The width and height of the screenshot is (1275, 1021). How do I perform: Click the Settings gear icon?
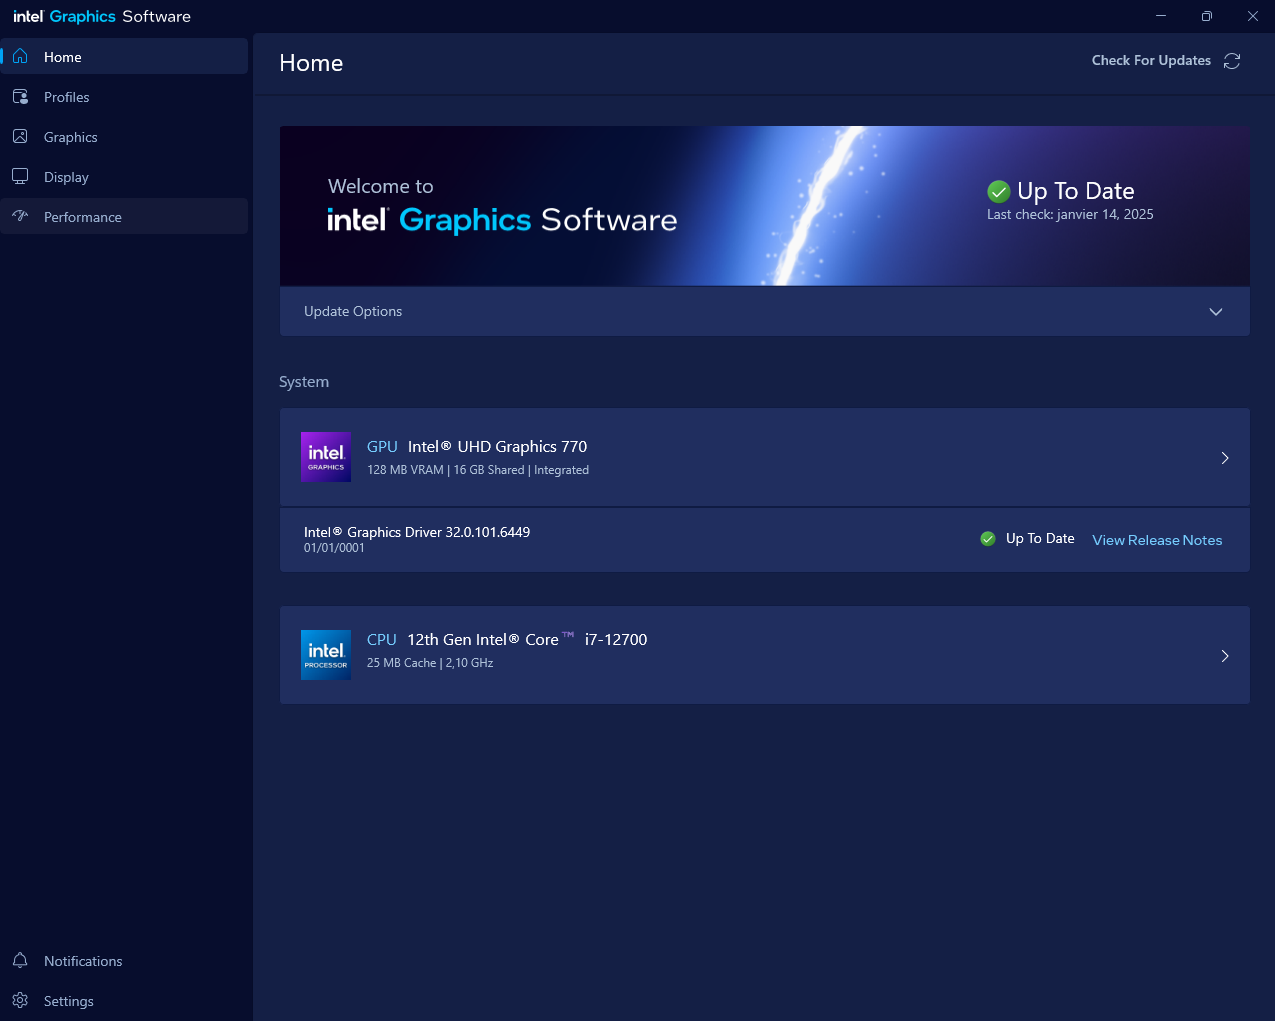coord(20,1001)
